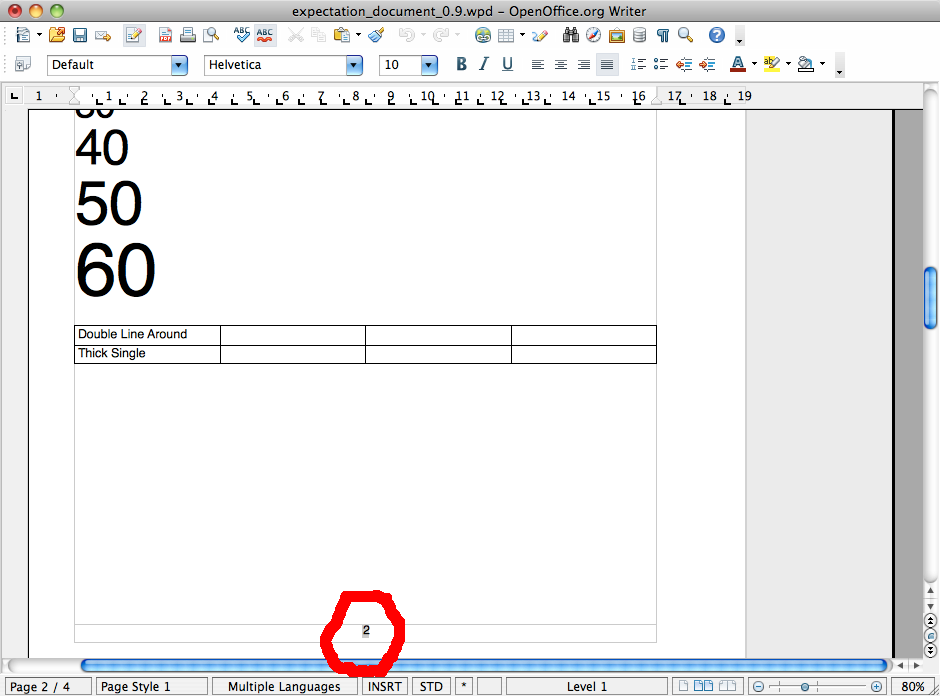
Task: Click the Data Sources database icon
Action: (x=639, y=36)
